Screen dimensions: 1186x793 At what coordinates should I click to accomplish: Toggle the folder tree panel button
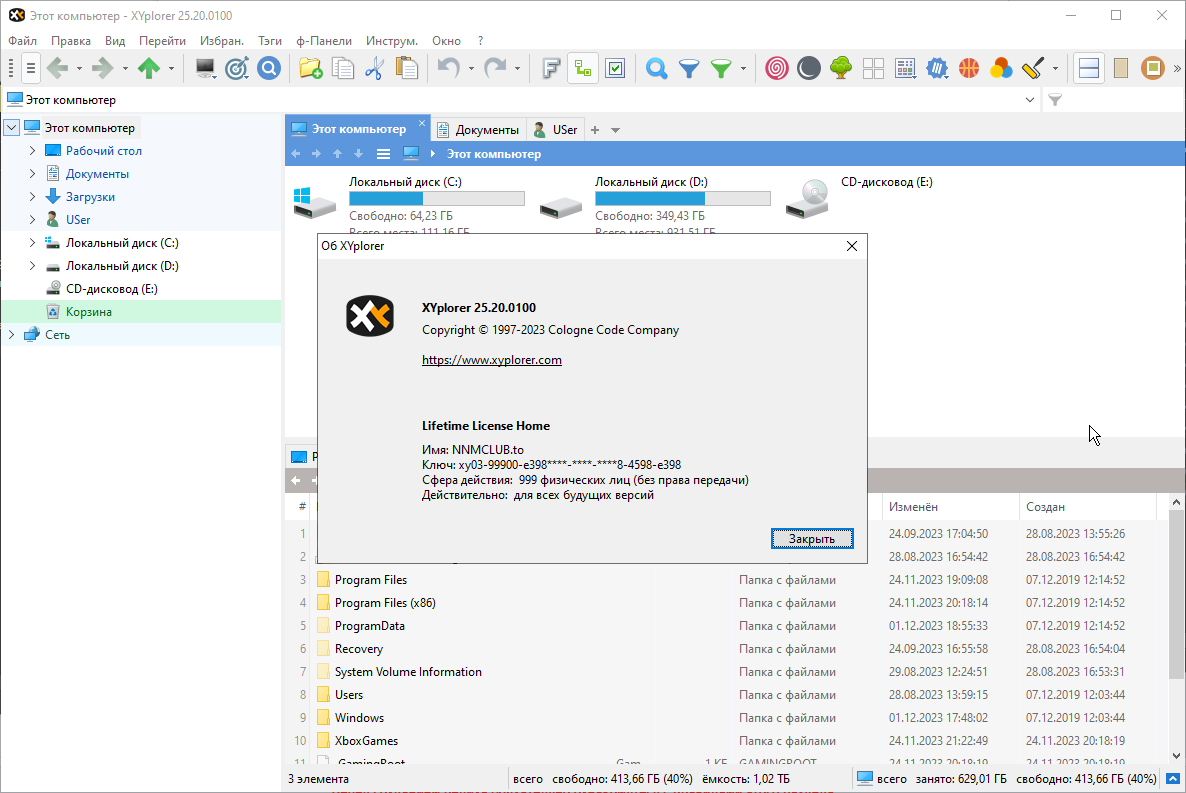click(x=583, y=68)
